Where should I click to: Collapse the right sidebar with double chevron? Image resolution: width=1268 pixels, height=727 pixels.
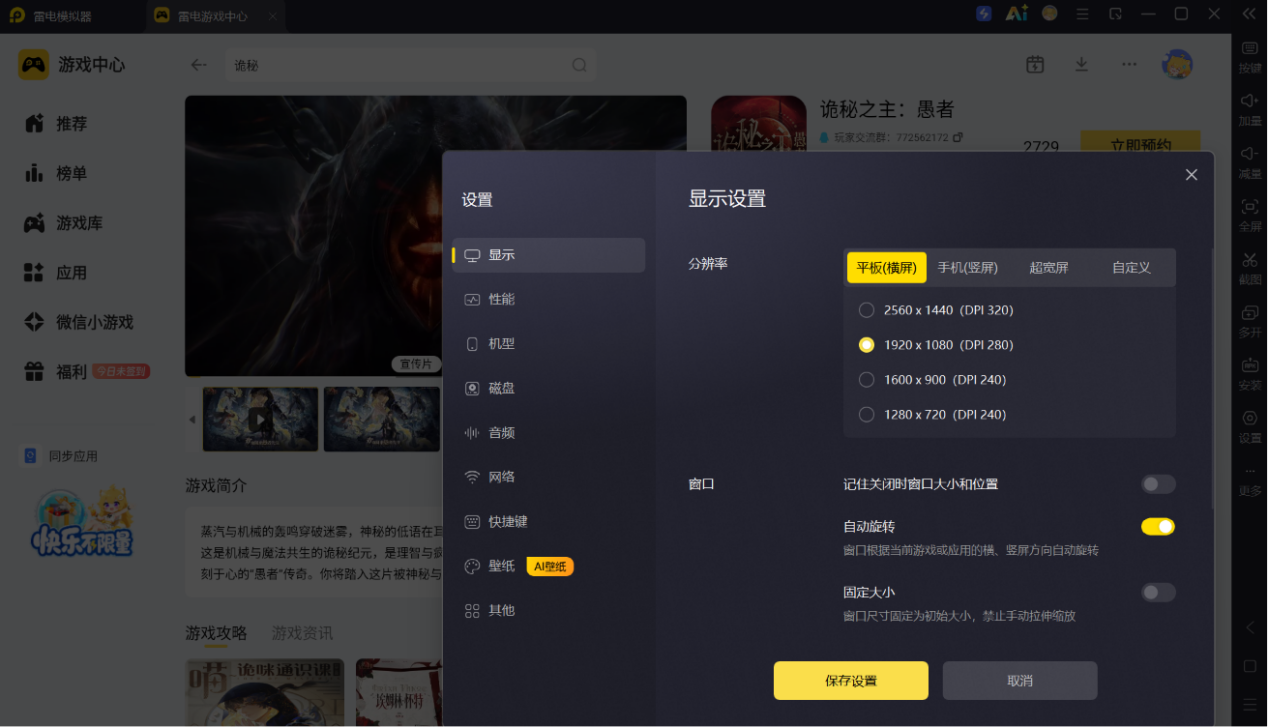[x=1249, y=14]
